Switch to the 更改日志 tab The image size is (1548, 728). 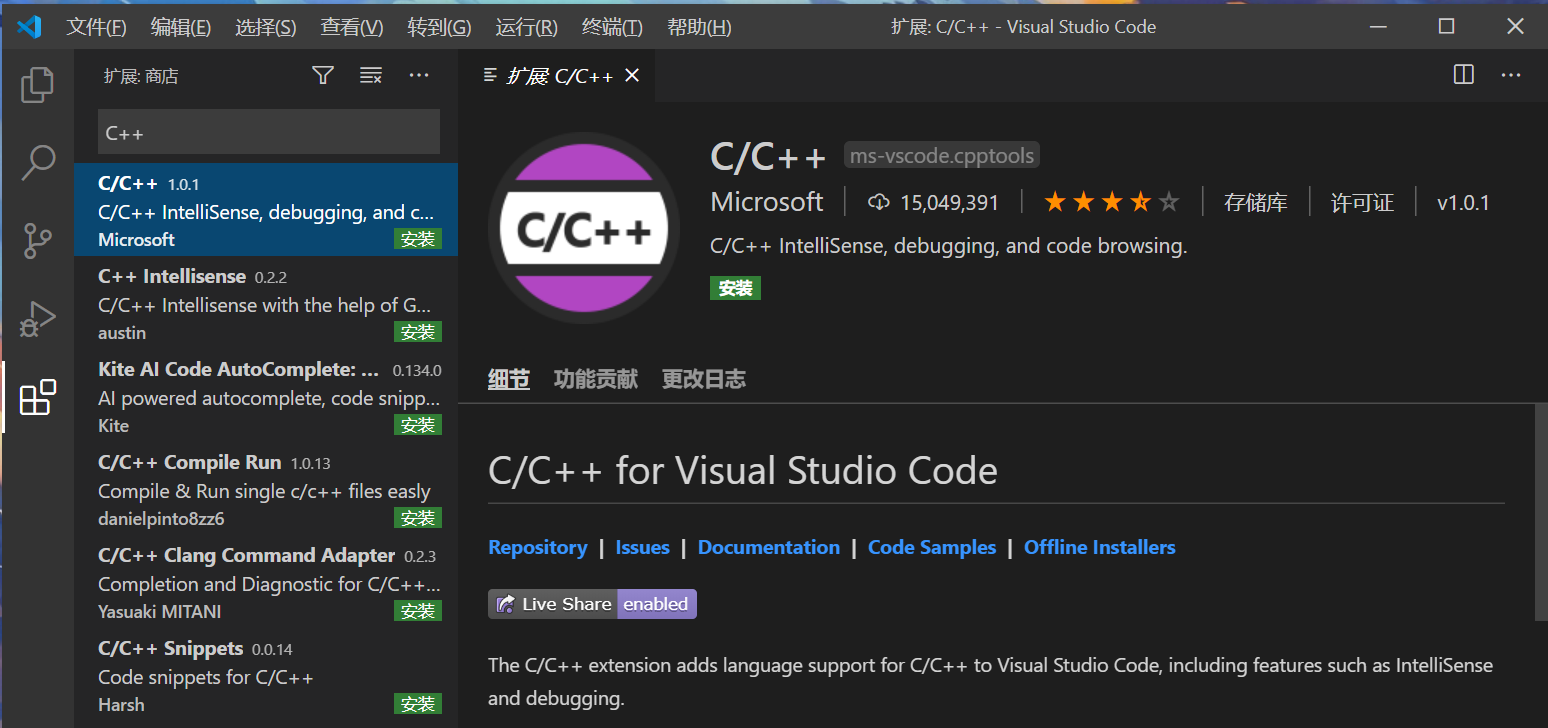click(x=703, y=380)
